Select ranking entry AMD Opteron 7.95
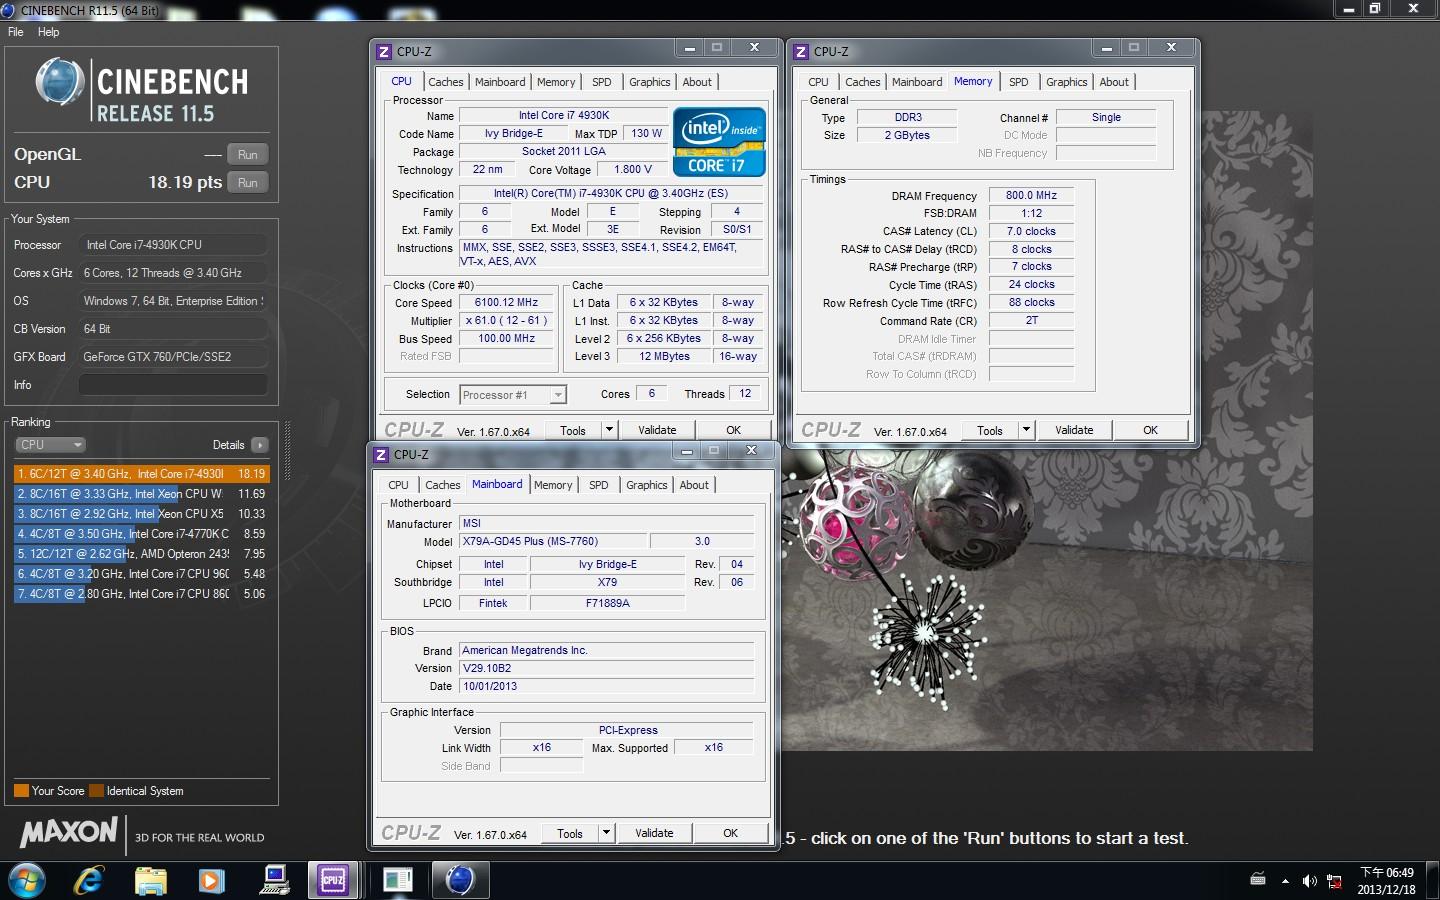Viewport: 1440px width, 900px height. pyautogui.click(x=142, y=554)
